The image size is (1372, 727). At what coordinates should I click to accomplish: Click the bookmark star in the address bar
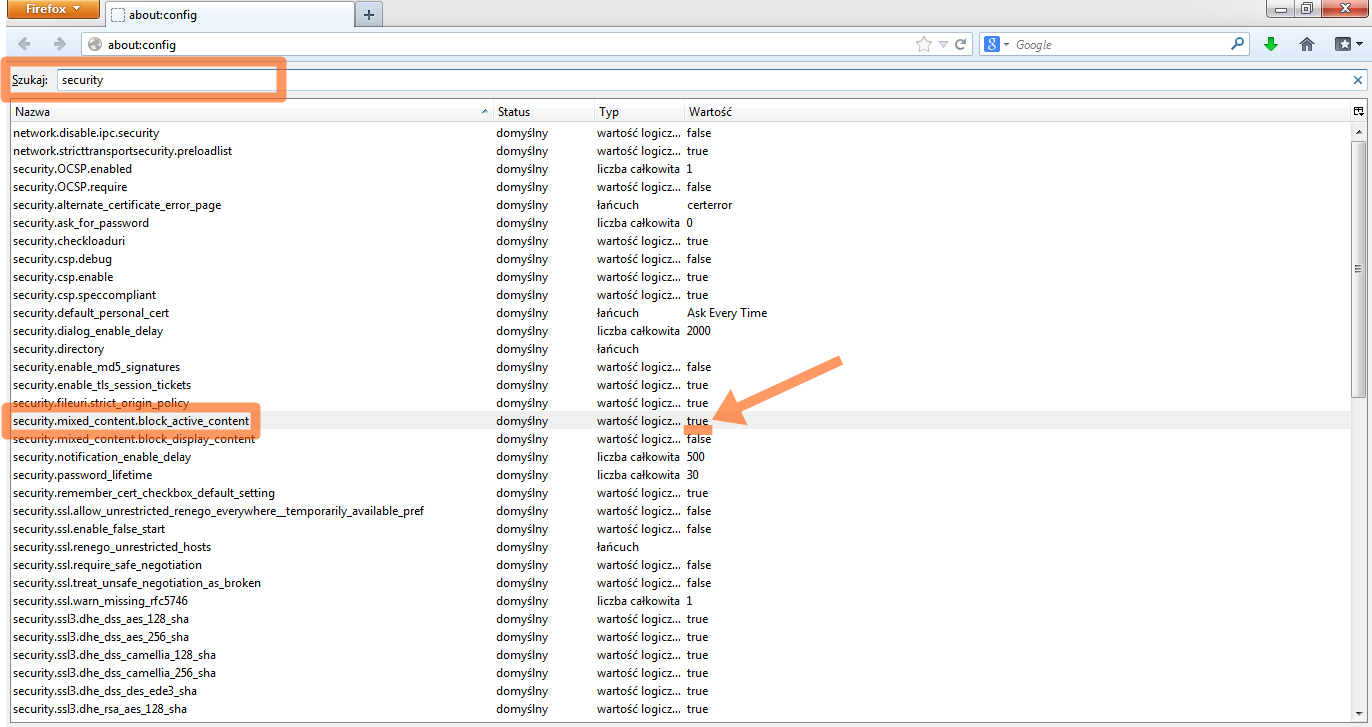pyautogui.click(x=924, y=44)
